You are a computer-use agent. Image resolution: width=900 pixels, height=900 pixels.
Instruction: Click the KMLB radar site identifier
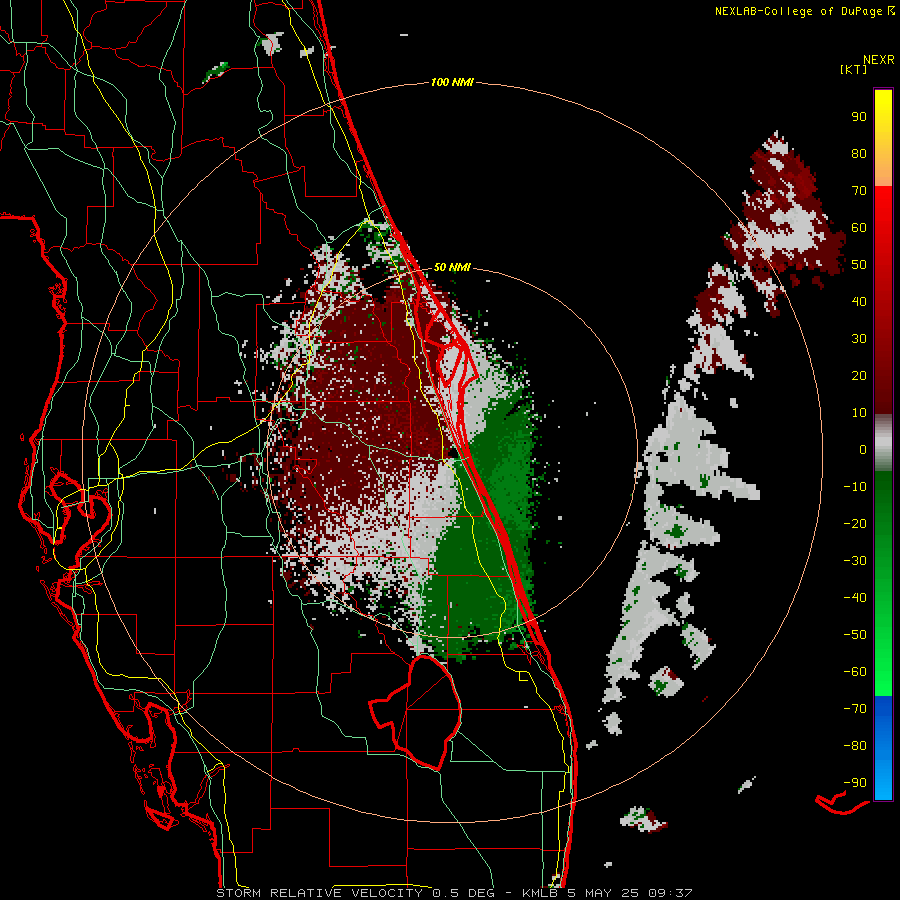(540, 893)
